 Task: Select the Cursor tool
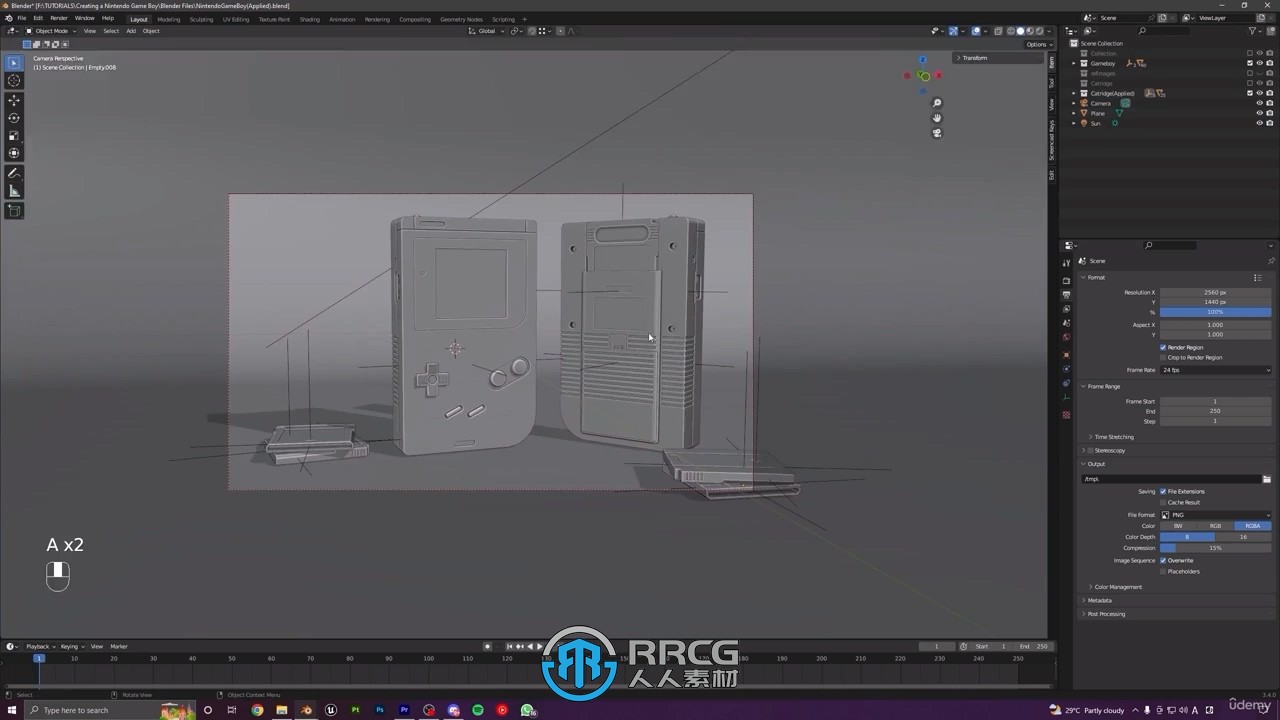click(14, 81)
